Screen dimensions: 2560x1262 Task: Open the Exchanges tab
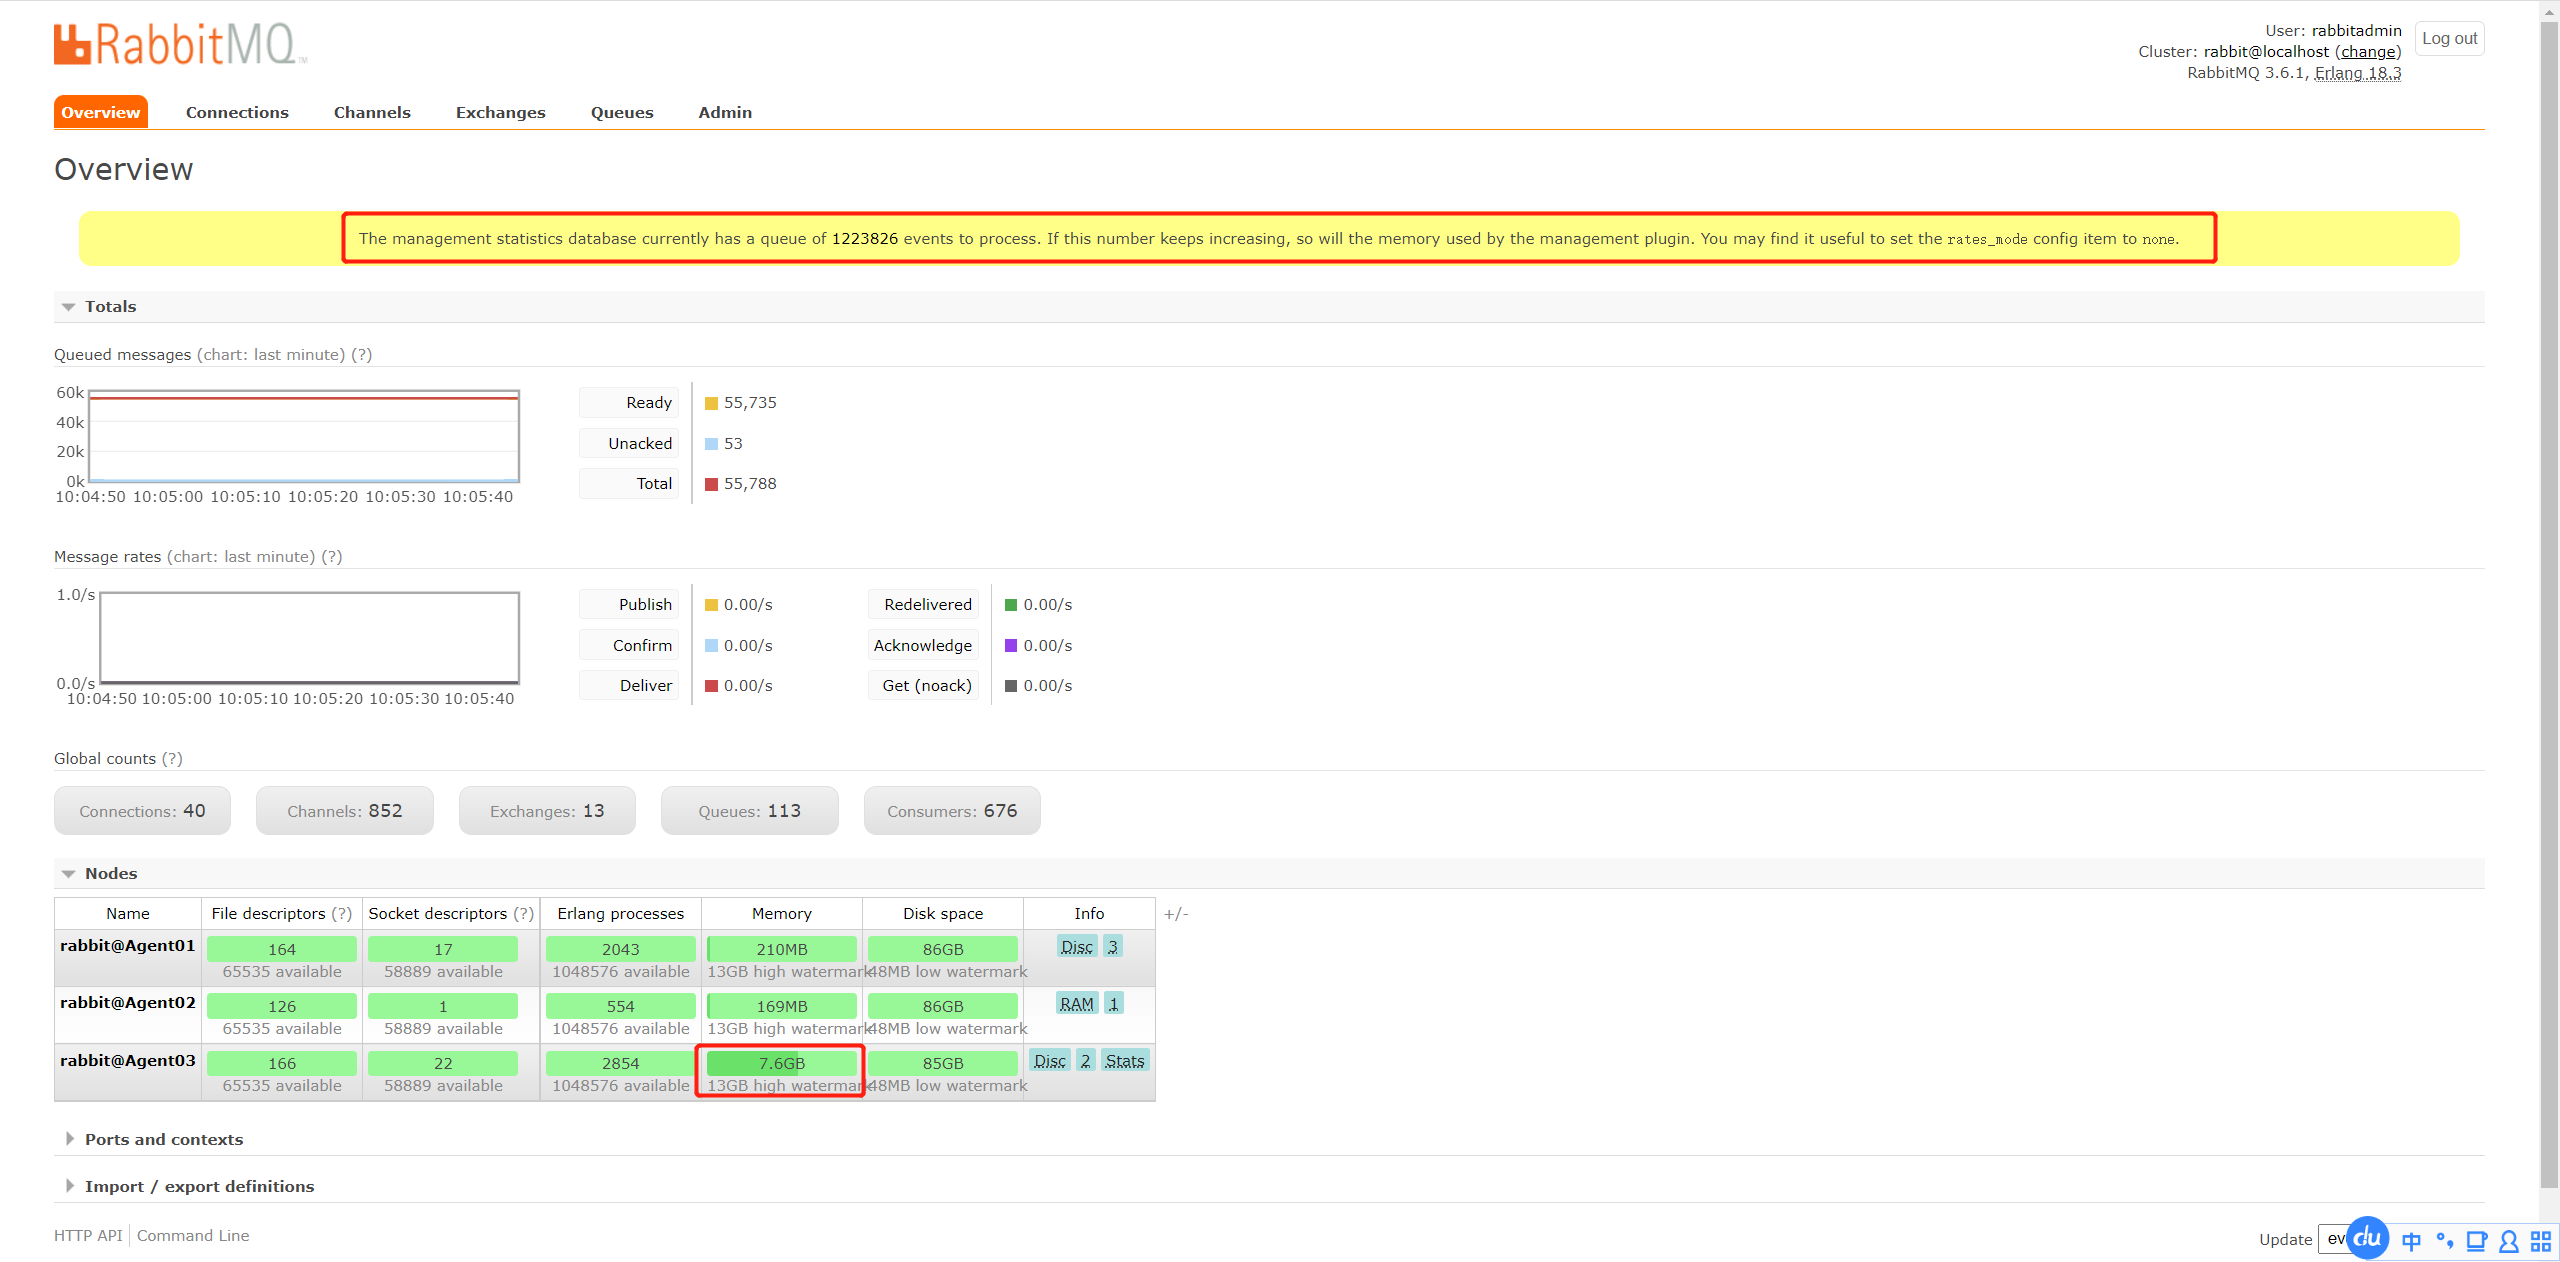[500, 113]
